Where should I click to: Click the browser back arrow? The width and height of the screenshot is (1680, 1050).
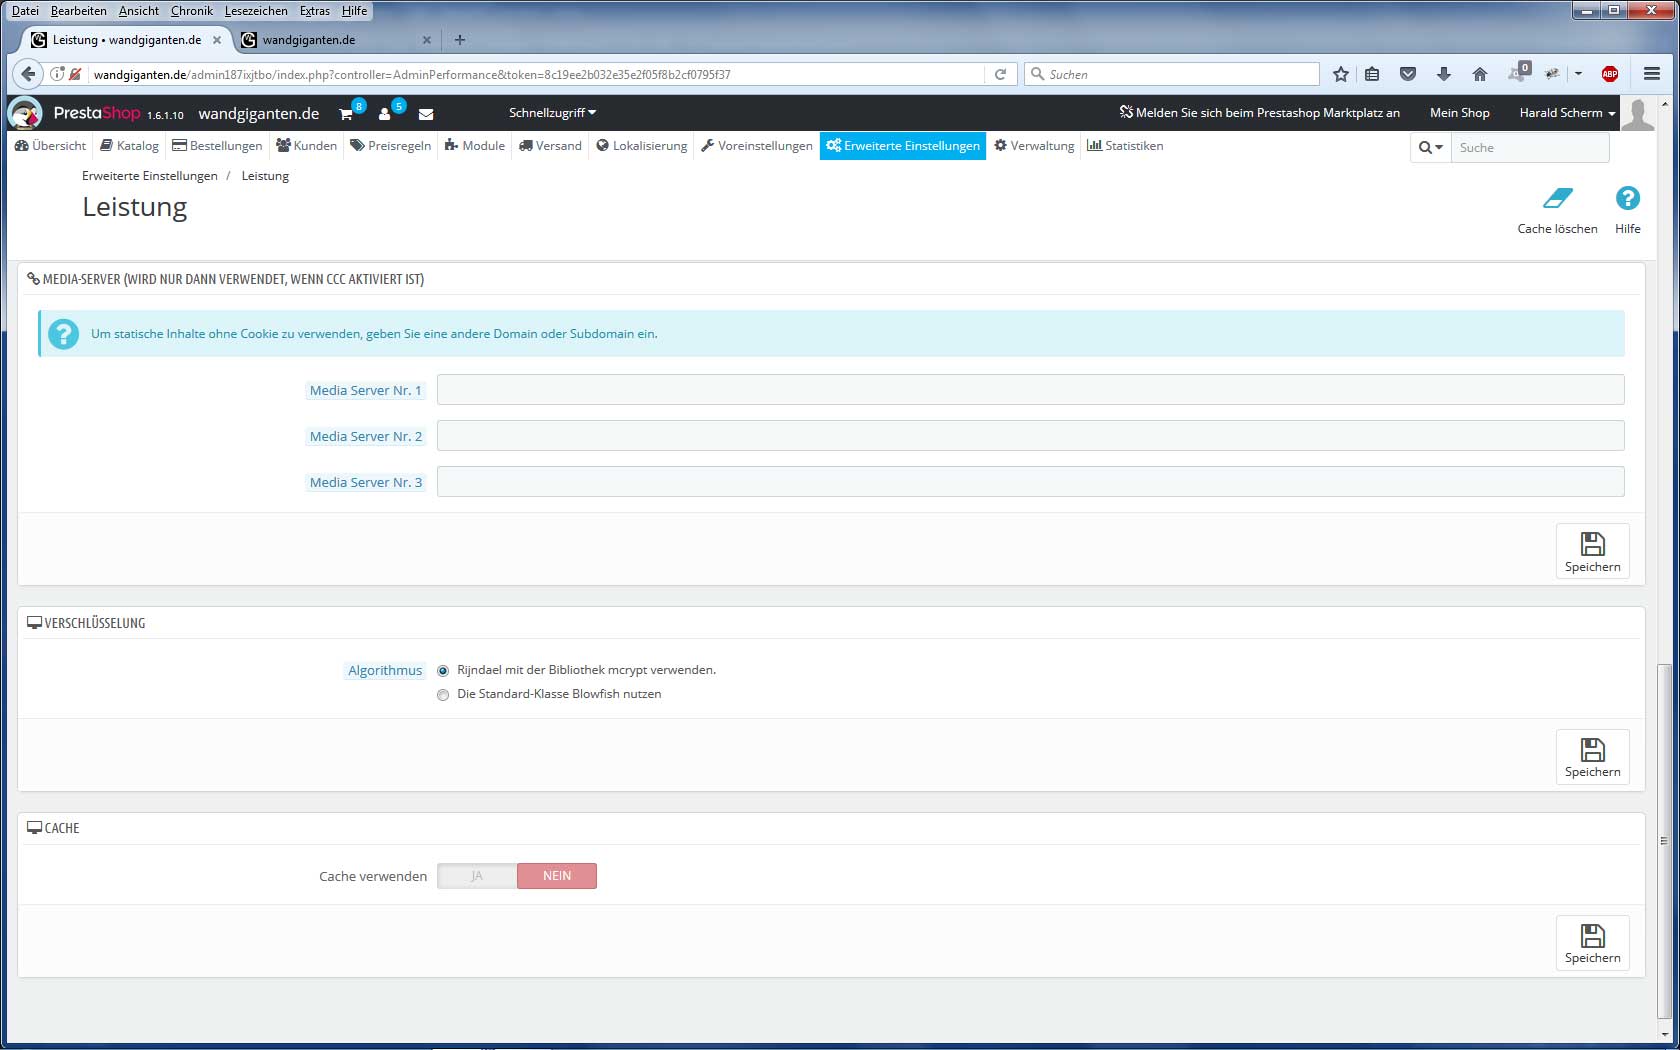pos(28,74)
